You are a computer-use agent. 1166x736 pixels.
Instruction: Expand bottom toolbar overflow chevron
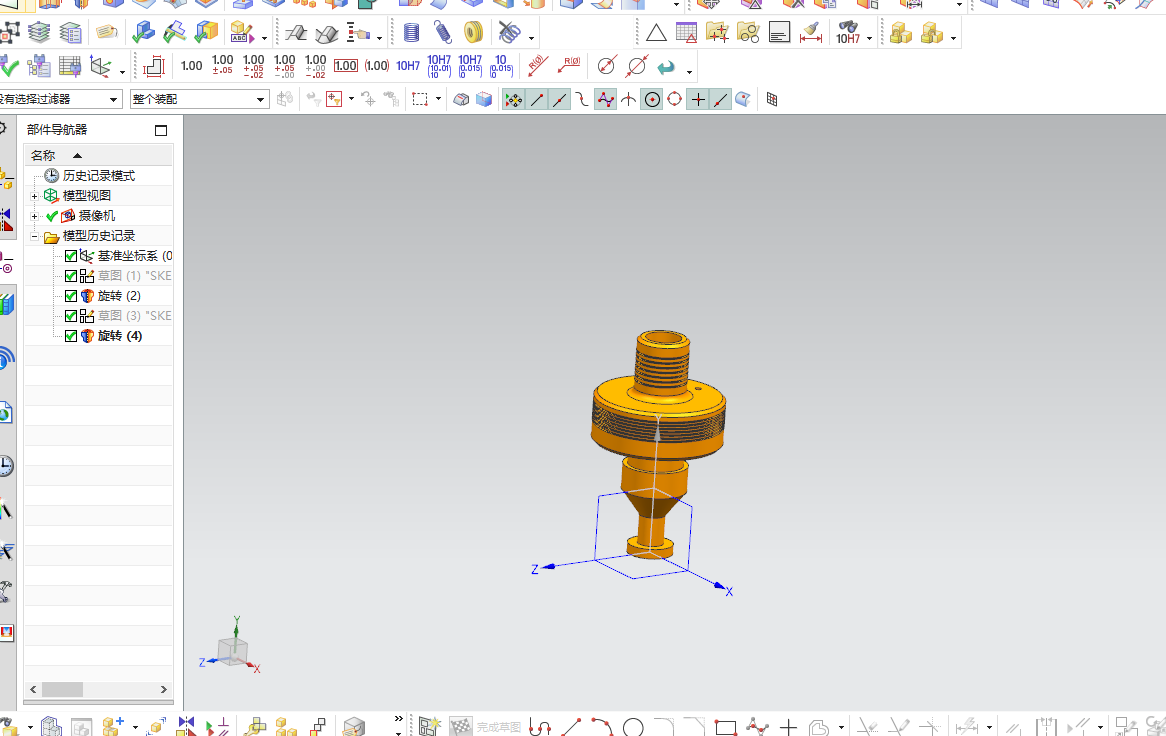[399, 719]
